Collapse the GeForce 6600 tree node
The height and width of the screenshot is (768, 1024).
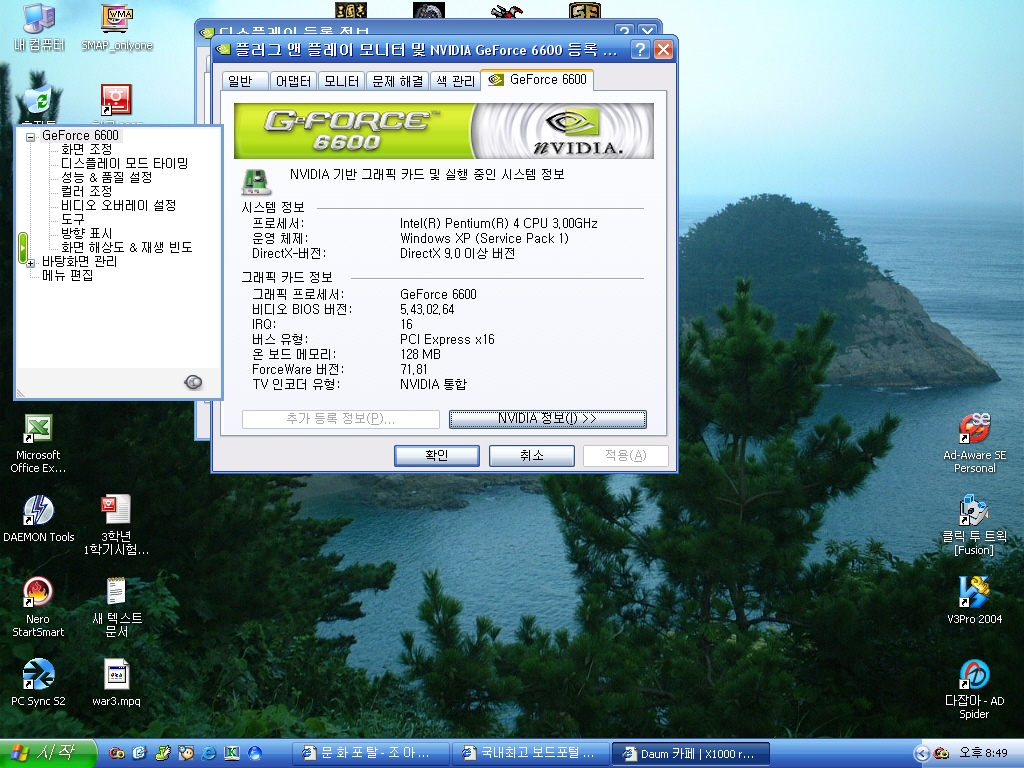click(x=30, y=137)
